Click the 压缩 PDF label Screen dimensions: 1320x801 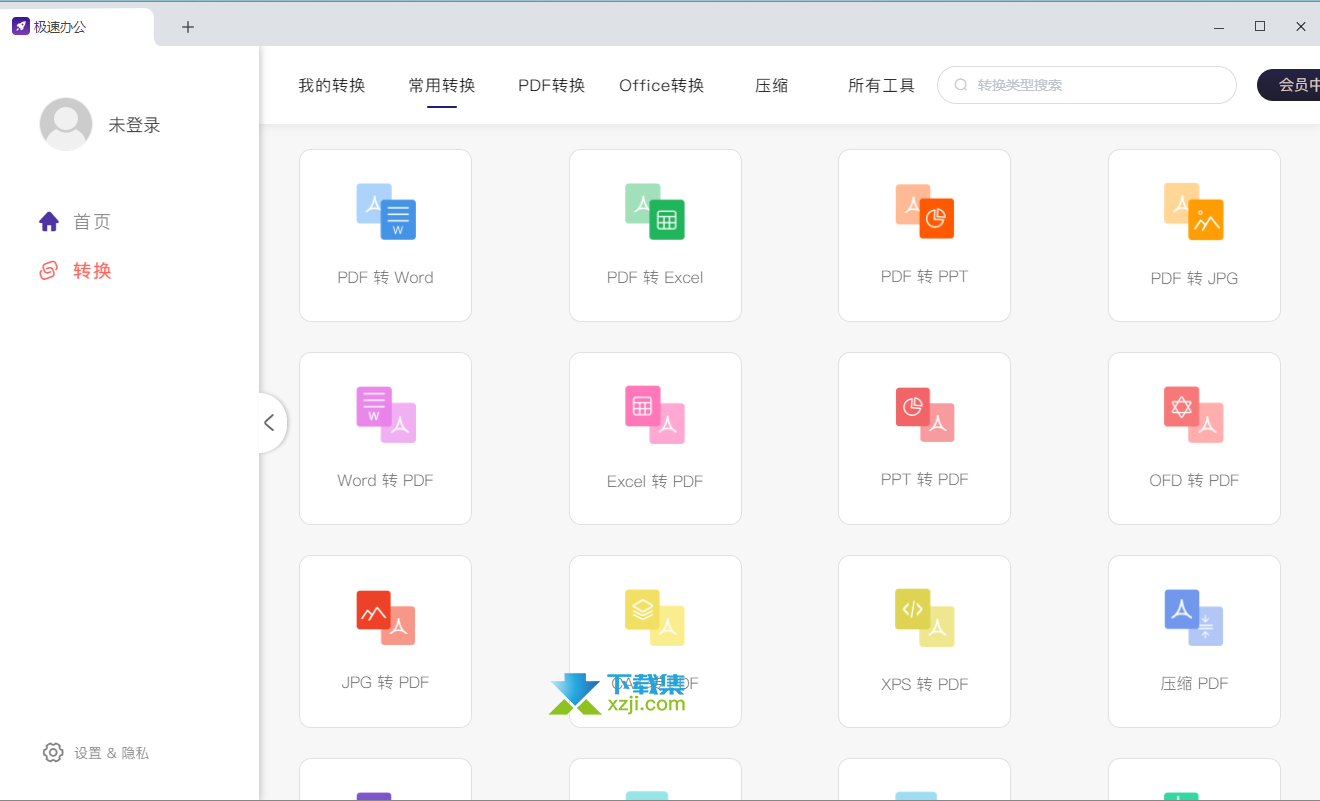pos(1194,683)
